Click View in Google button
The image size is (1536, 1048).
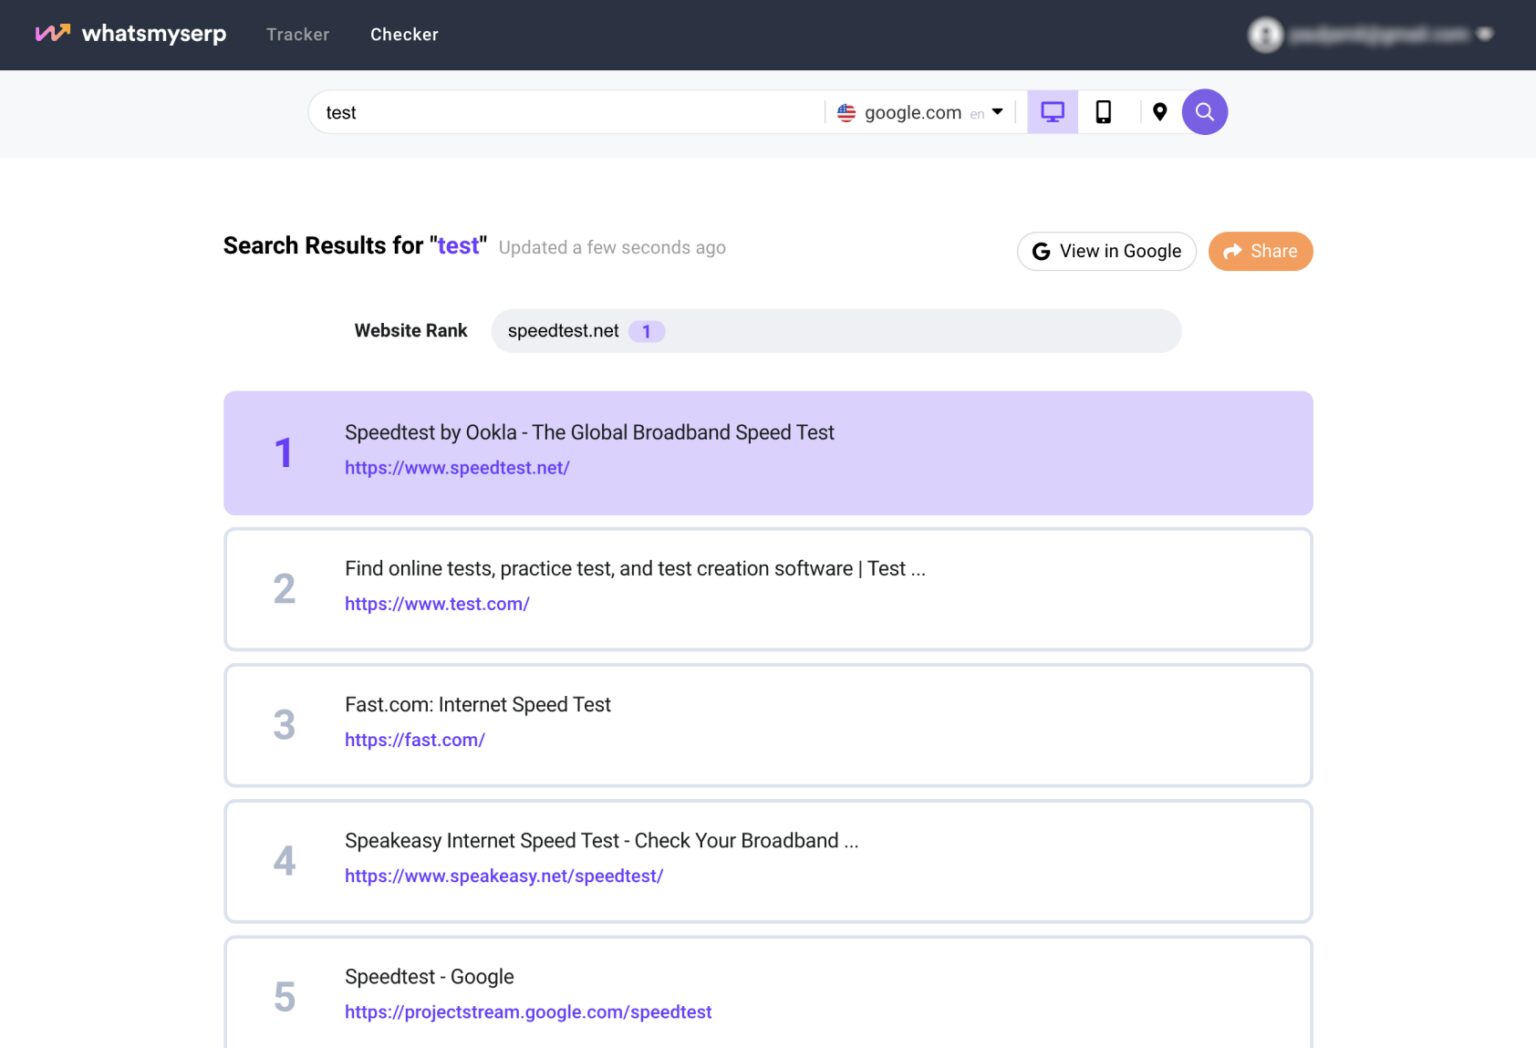(1106, 251)
